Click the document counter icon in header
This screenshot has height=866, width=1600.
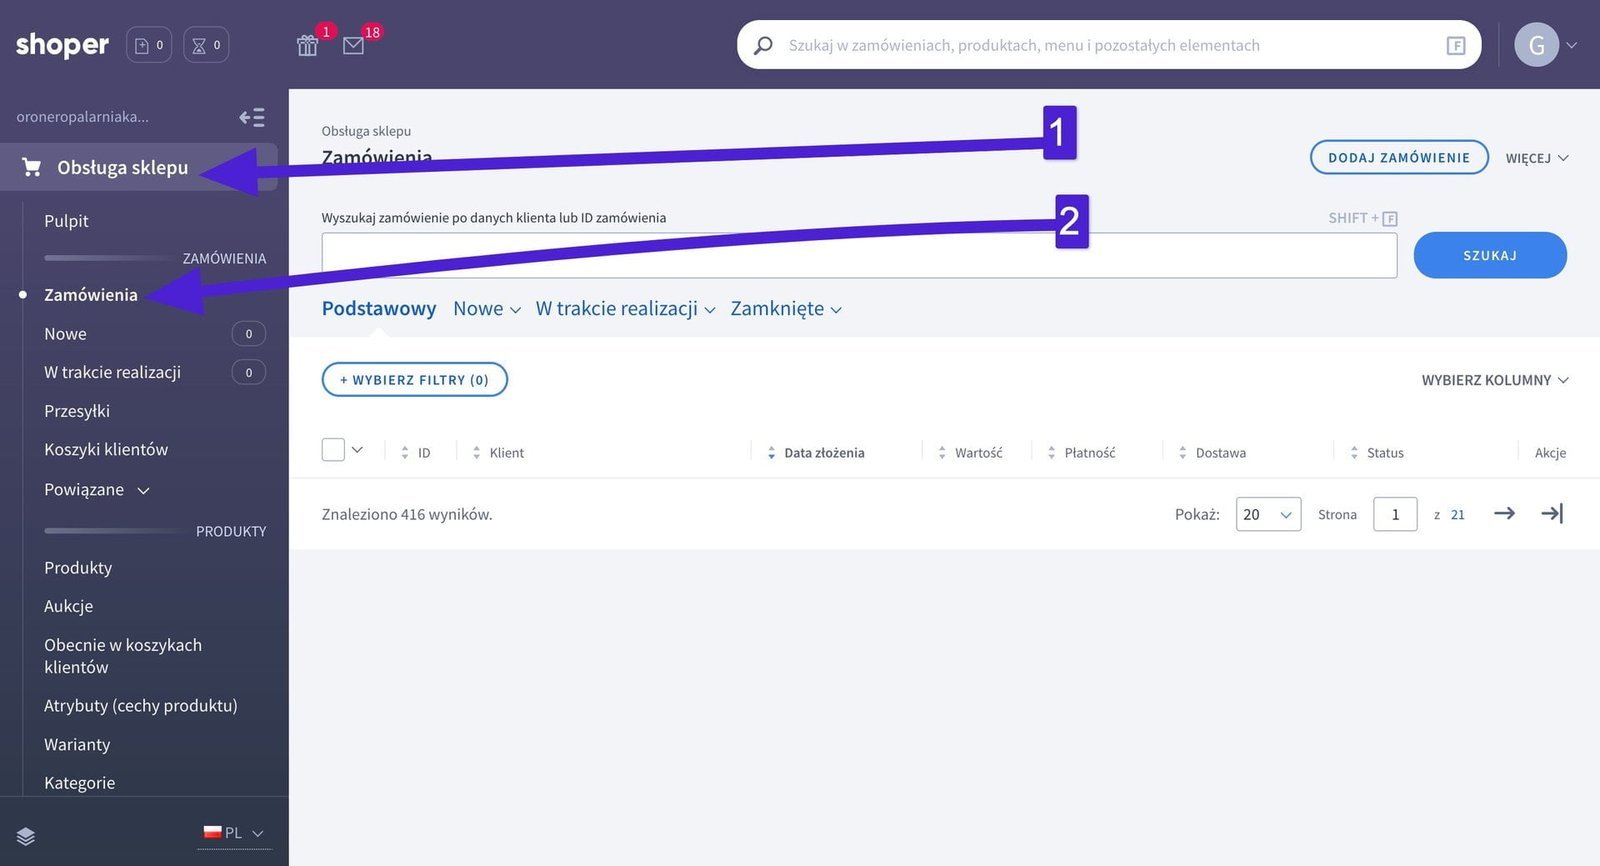click(x=148, y=45)
